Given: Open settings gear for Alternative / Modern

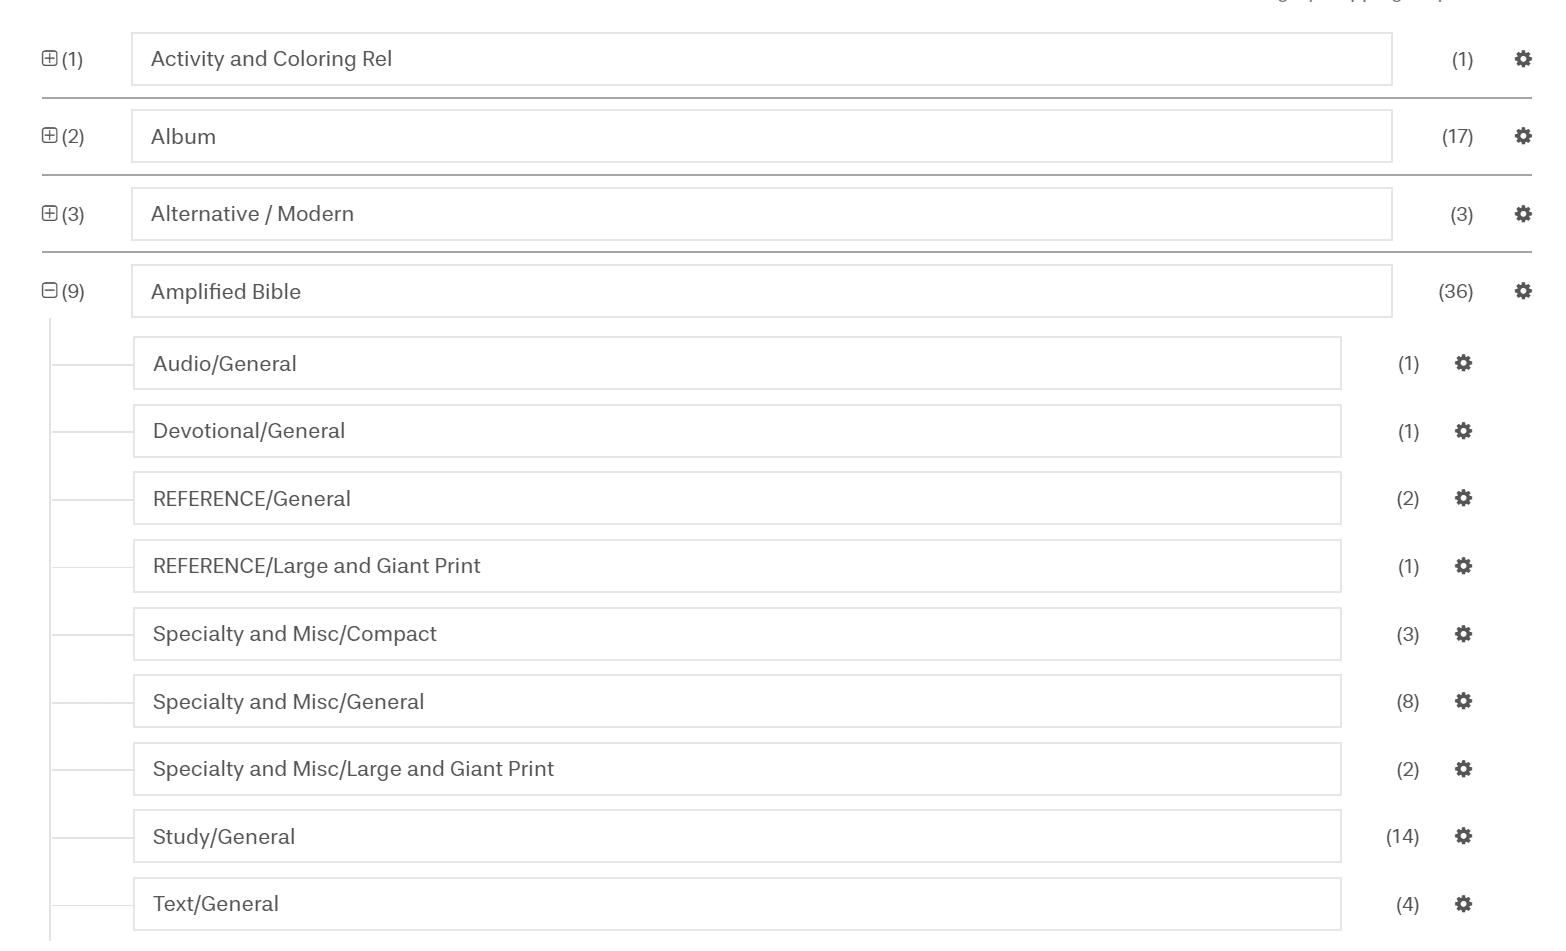Looking at the screenshot, I should (1523, 214).
